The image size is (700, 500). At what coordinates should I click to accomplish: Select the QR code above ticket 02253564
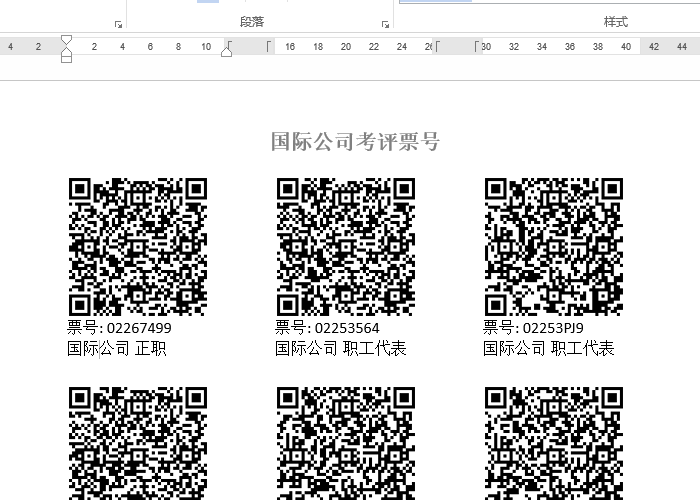pyautogui.click(x=346, y=246)
